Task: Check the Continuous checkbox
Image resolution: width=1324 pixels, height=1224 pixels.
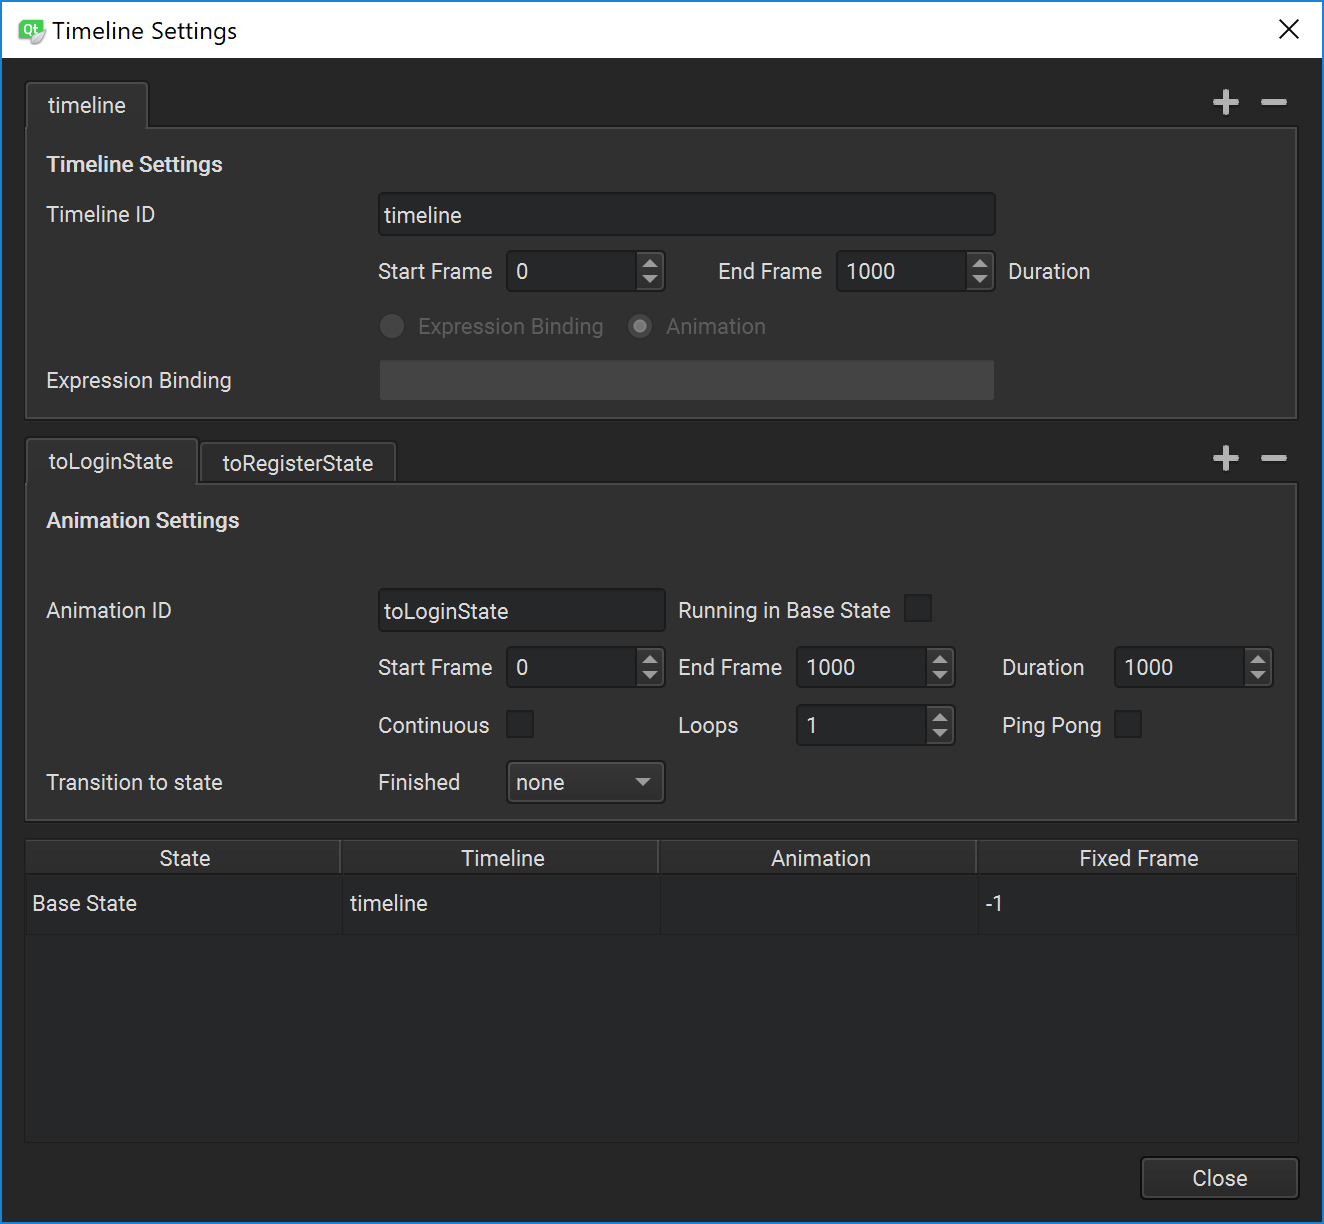Action: pos(520,724)
